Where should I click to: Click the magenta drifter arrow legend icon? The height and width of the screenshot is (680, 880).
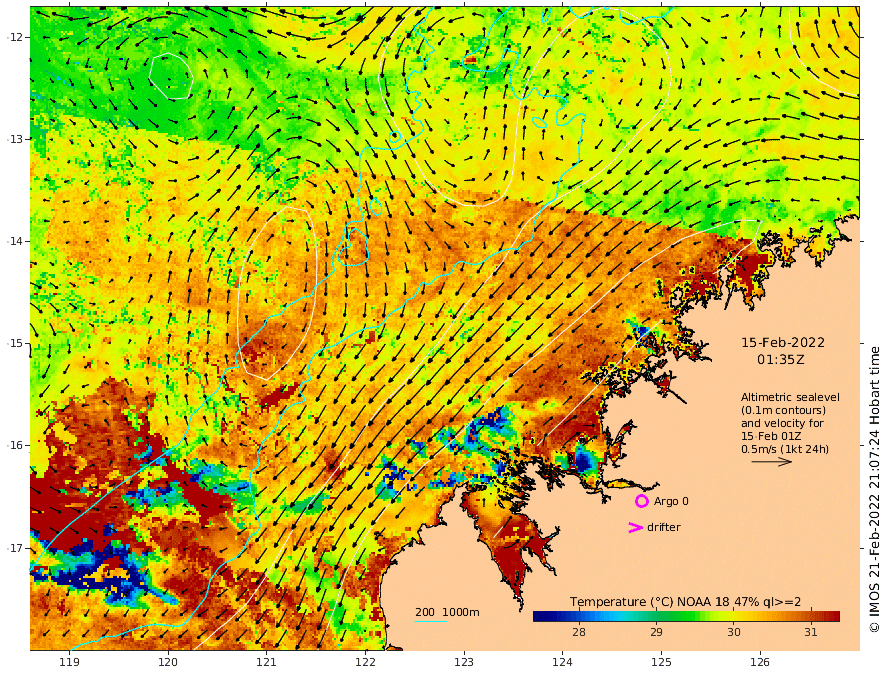(x=635, y=527)
